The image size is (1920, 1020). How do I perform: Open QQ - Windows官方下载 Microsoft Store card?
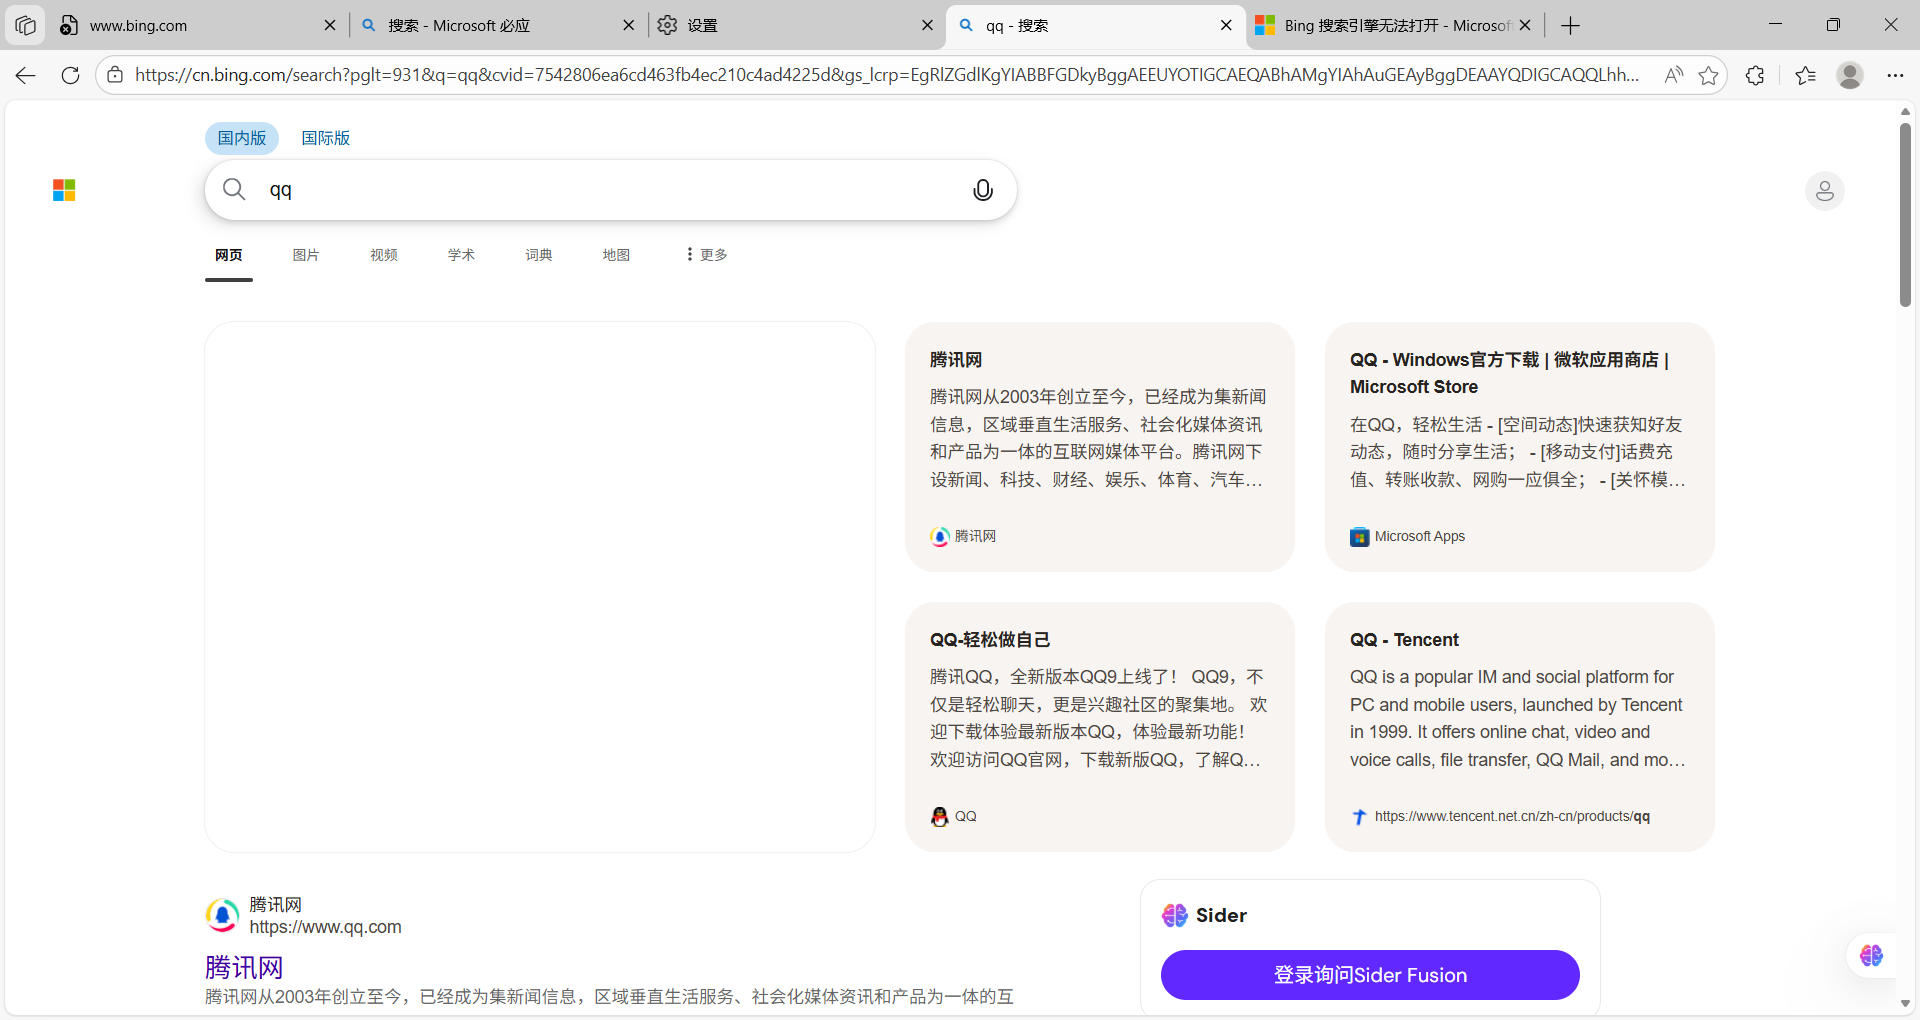[x=1520, y=447]
